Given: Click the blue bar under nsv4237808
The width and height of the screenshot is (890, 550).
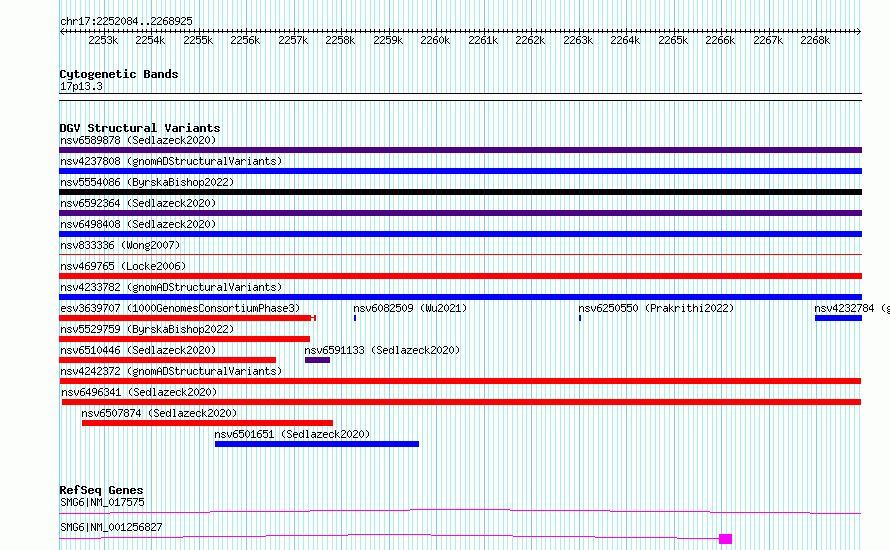Looking at the screenshot, I should click(x=460, y=171).
